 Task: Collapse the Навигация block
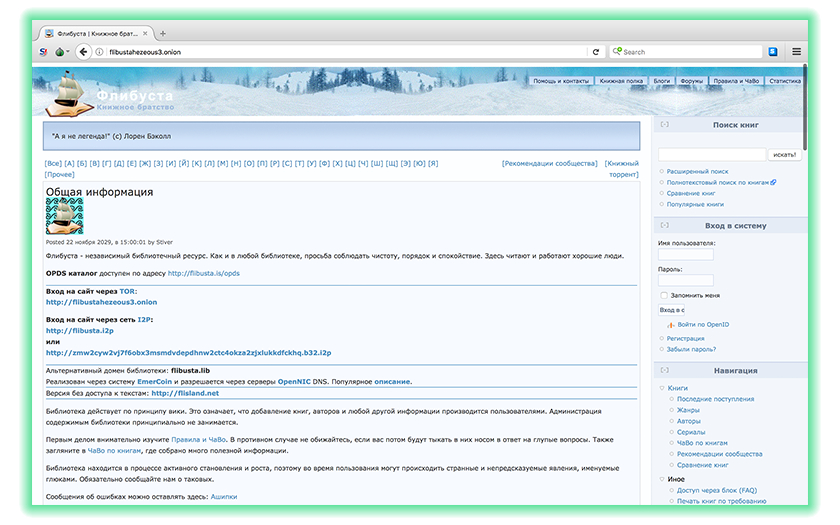[x=665, y=370]
